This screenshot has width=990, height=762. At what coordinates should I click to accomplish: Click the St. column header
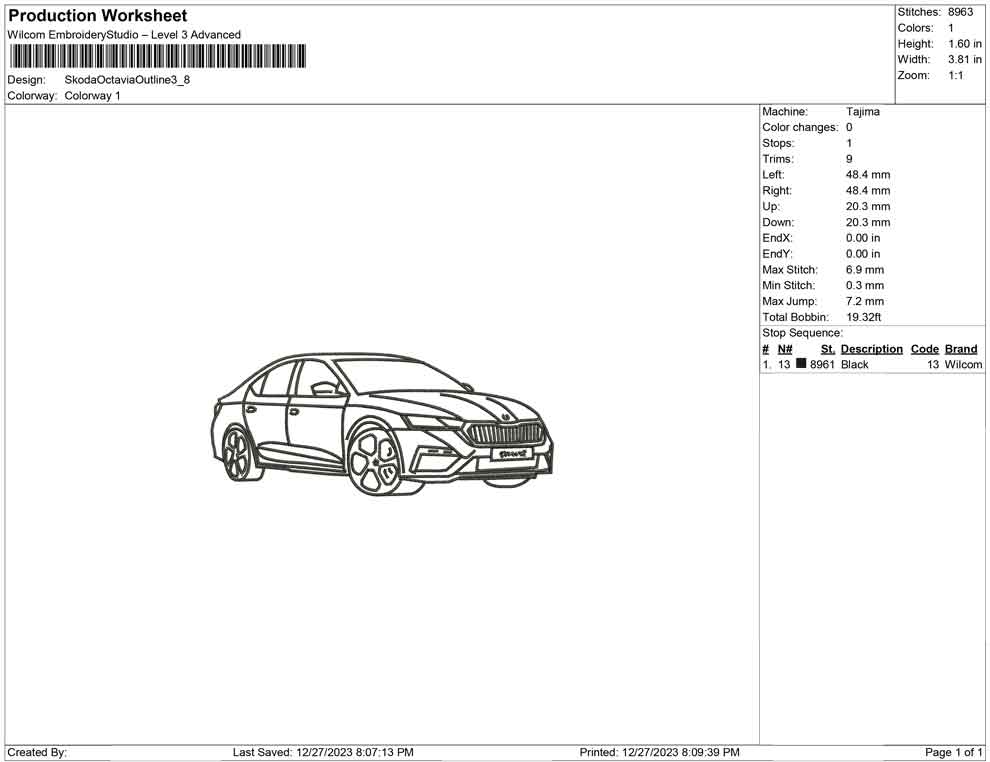(x=828, y=349)
